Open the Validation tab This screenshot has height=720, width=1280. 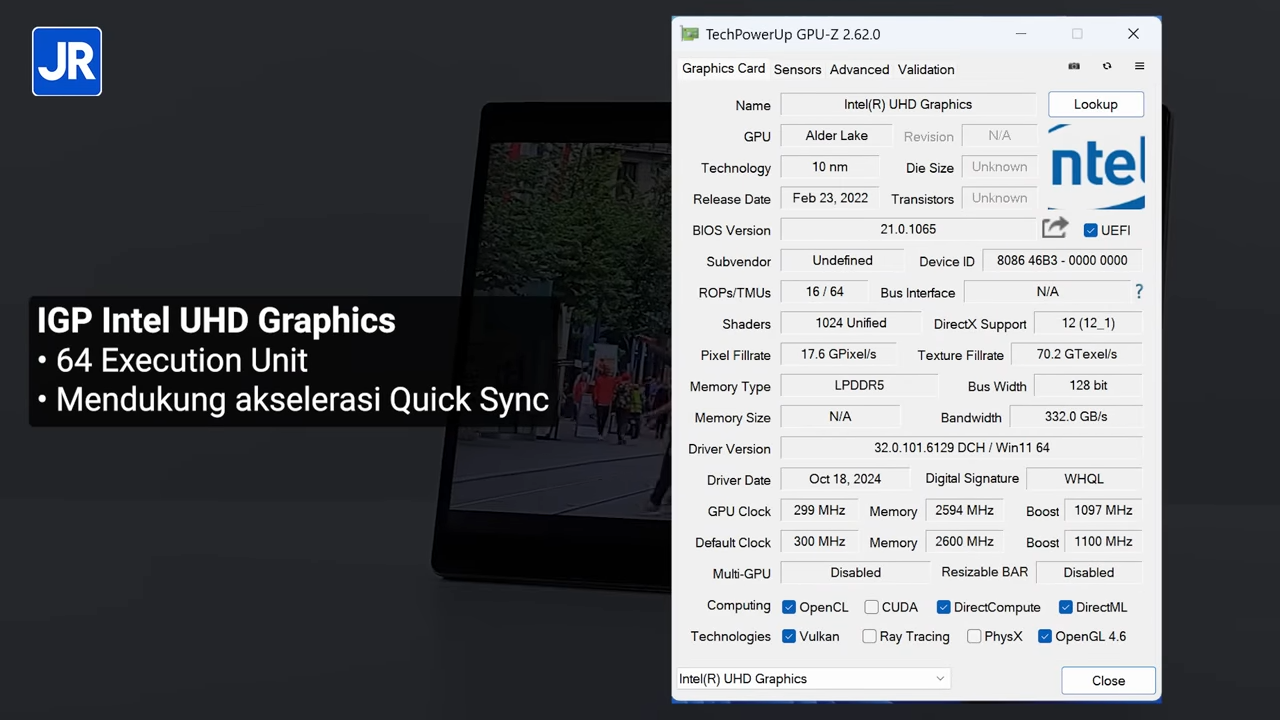pos(926,69)
